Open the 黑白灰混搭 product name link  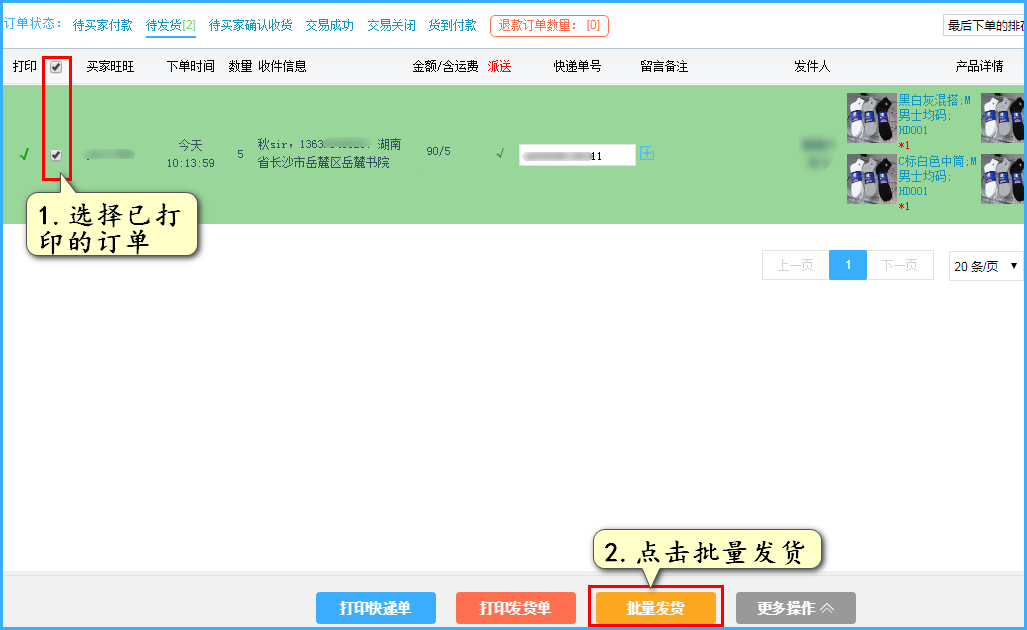[934, 100]
